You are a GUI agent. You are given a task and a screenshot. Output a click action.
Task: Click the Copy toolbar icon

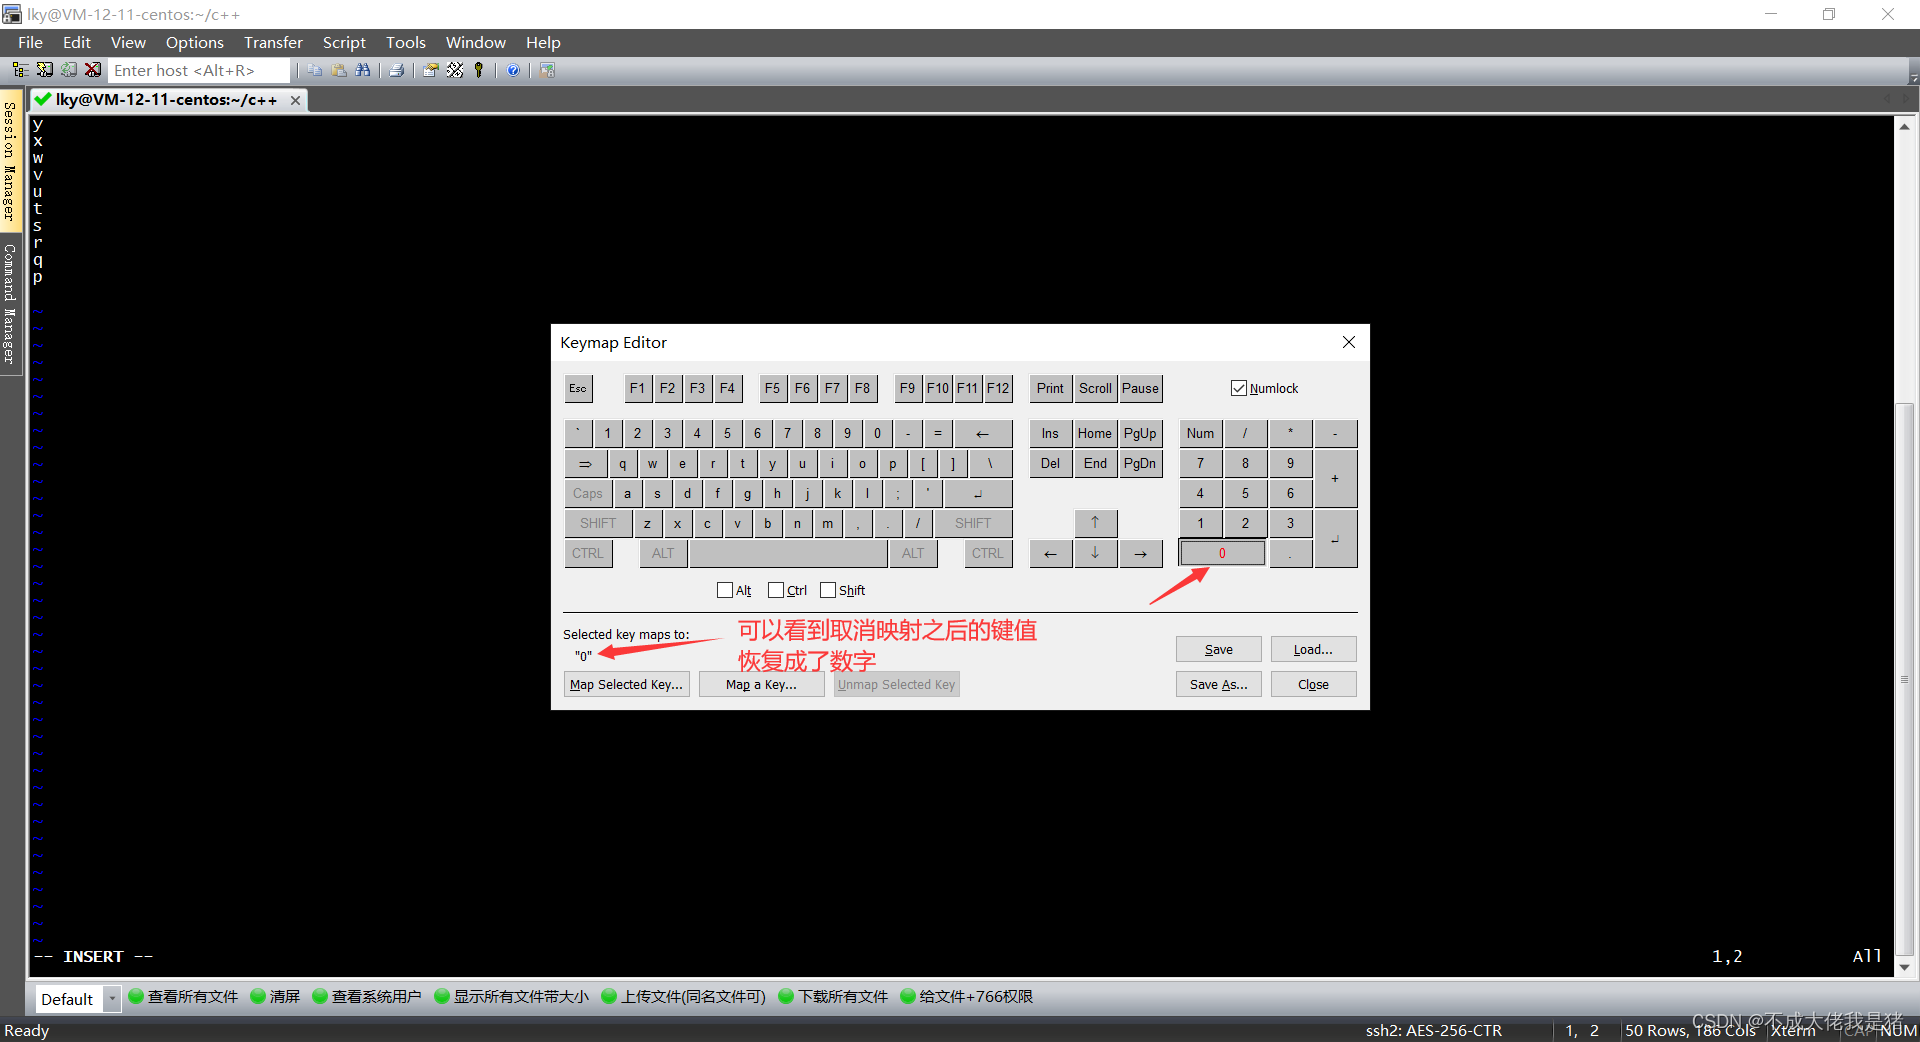315,70
